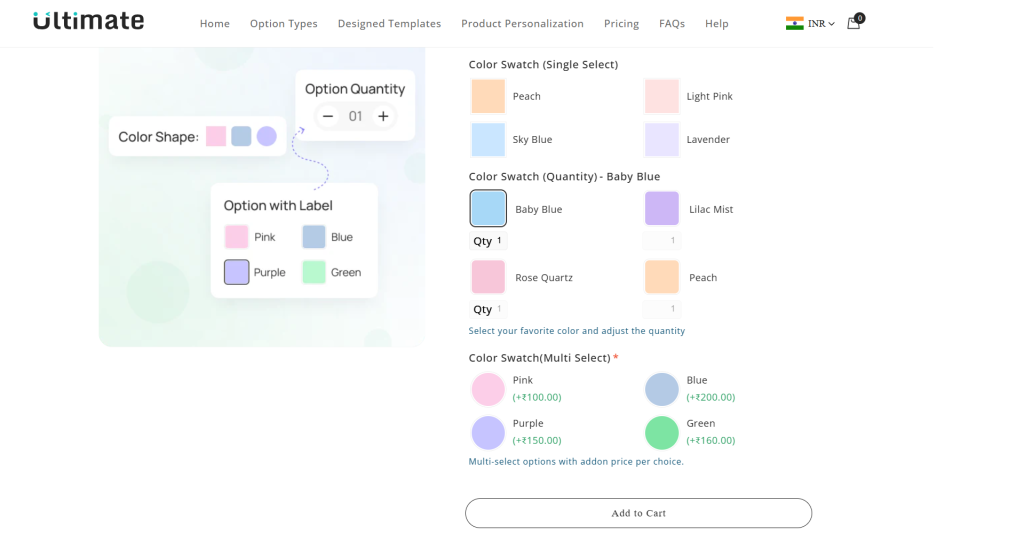
Task: Select the Peach single-select swatch
Action: pos(488,96)
